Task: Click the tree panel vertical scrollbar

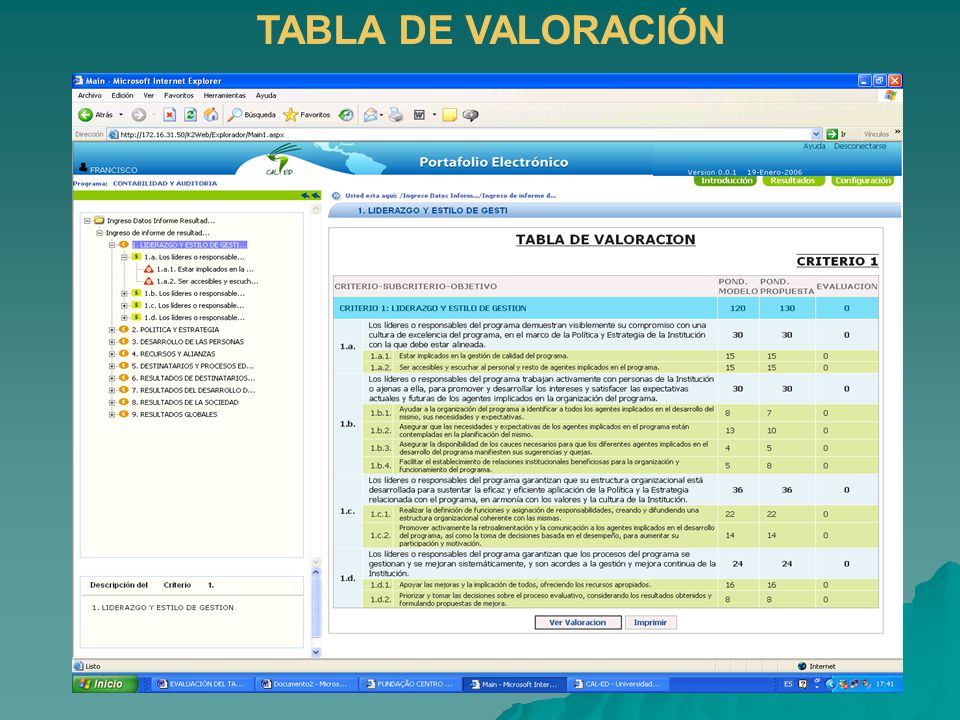Action: point(316,386)
